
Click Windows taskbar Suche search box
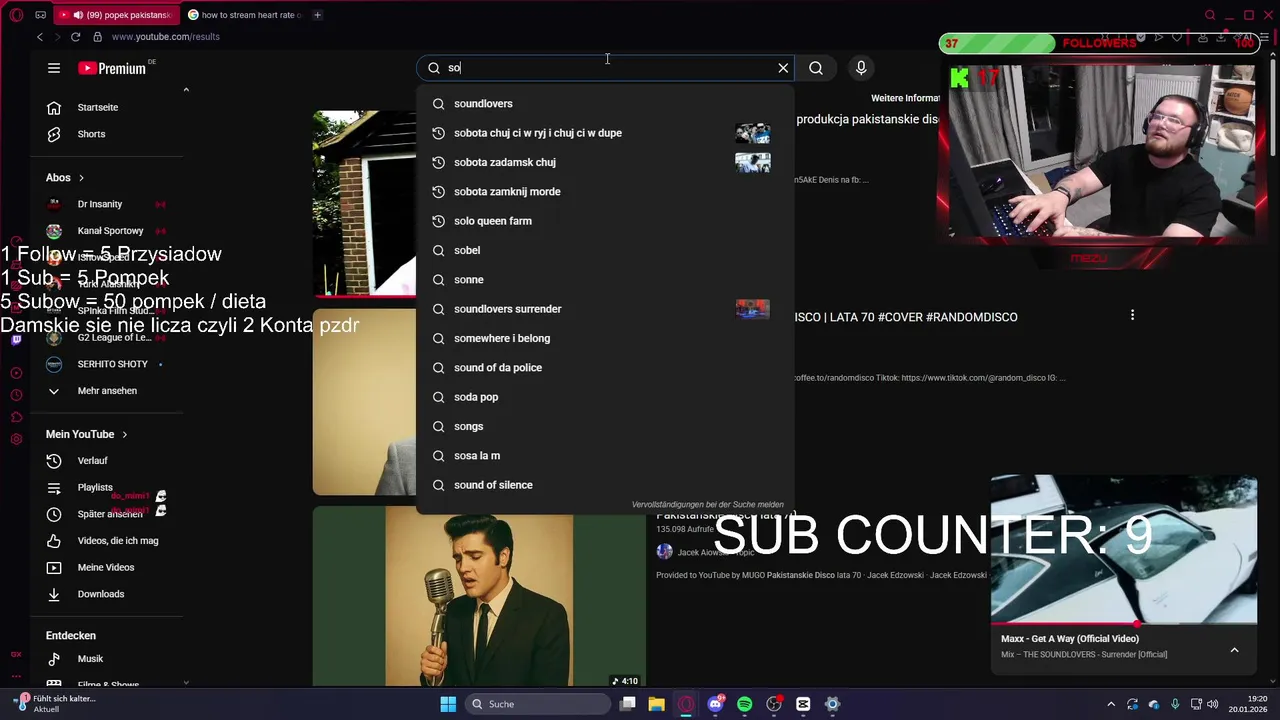539,704
